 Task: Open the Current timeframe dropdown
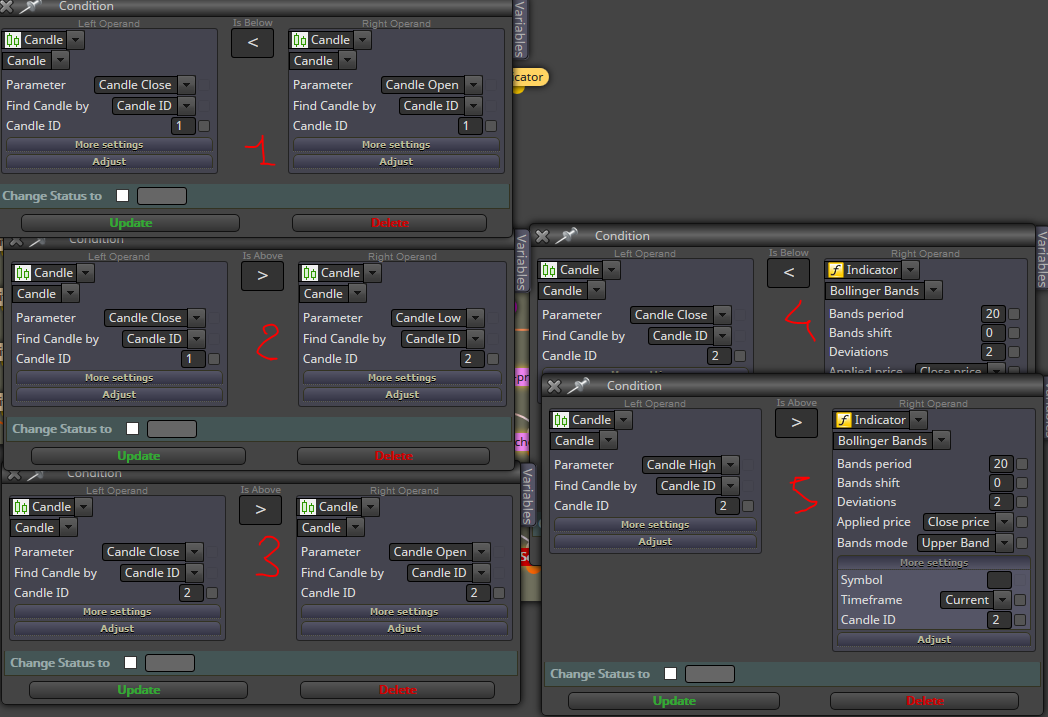pyautogui.click(x=1002, y=599)
